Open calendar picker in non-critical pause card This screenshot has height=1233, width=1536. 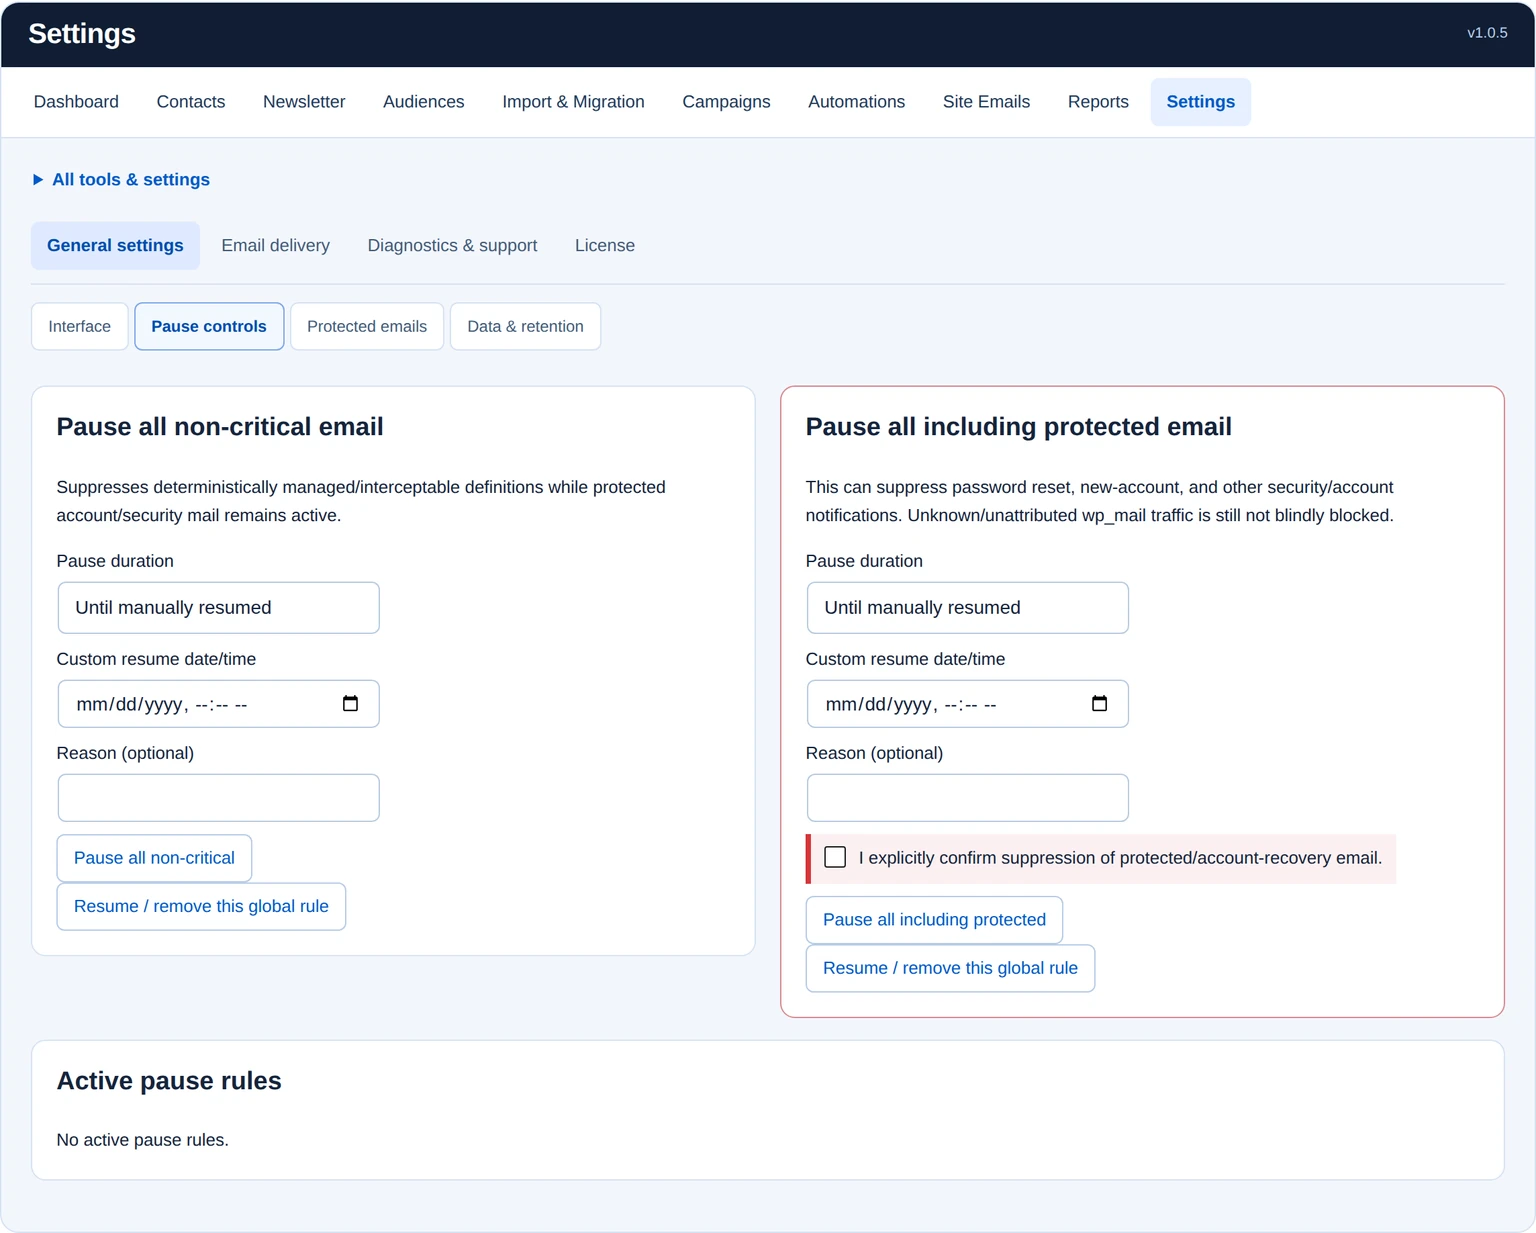350,704
